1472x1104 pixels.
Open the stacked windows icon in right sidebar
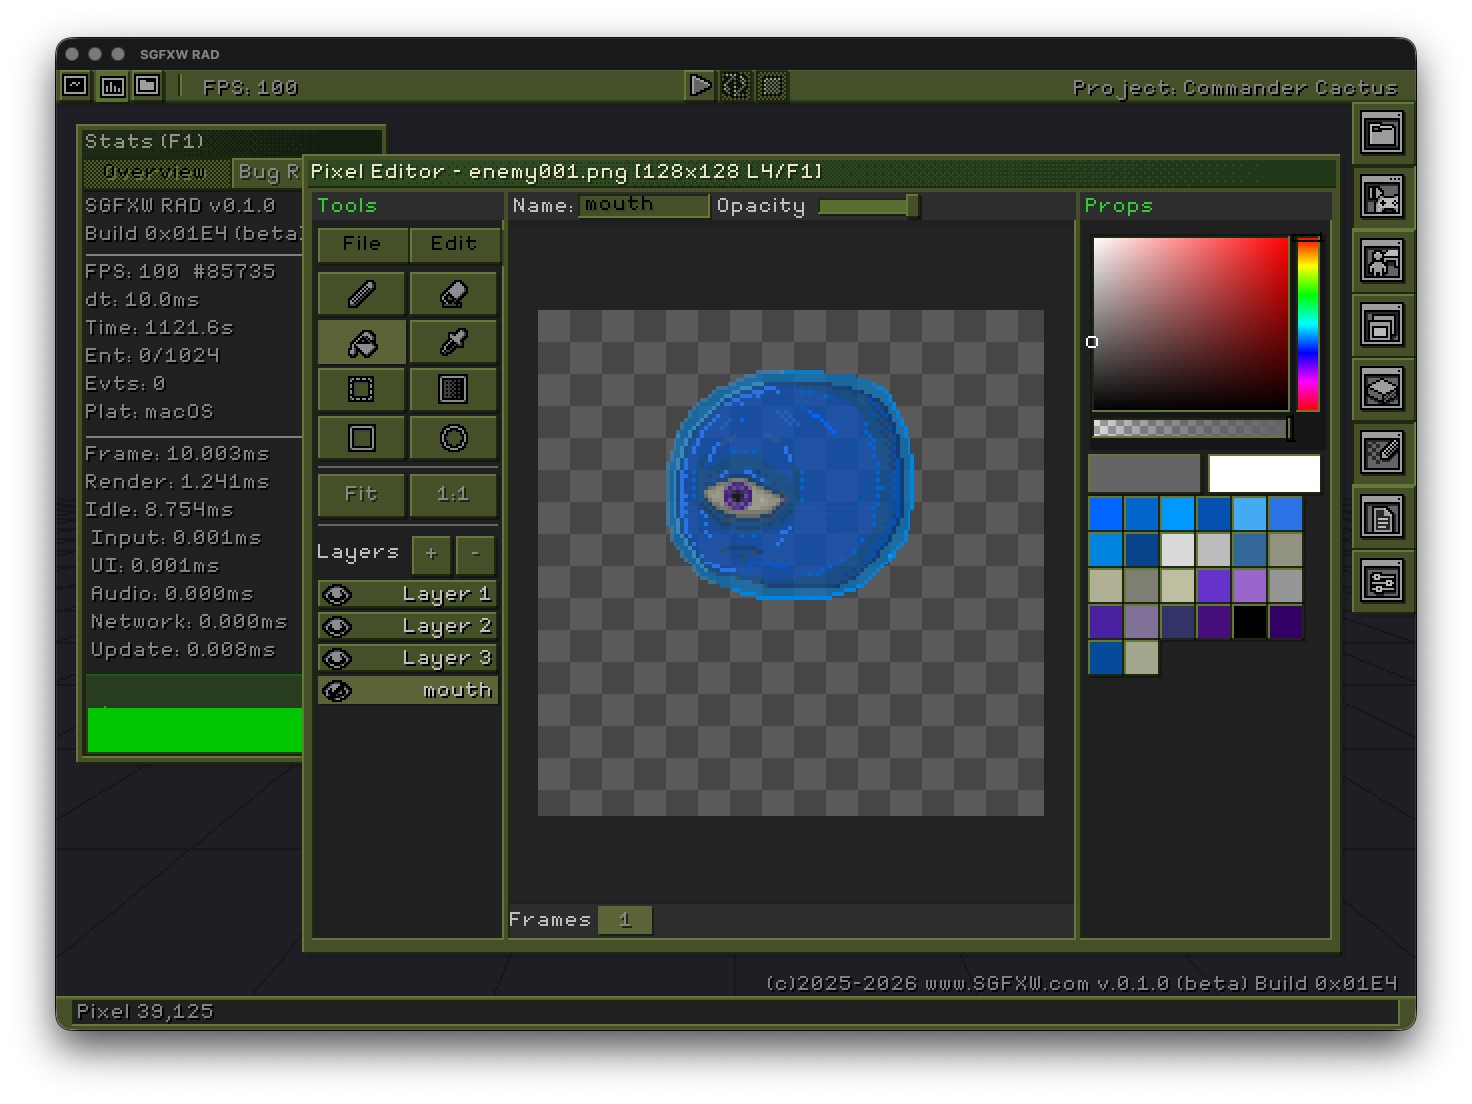(1382, 325)
